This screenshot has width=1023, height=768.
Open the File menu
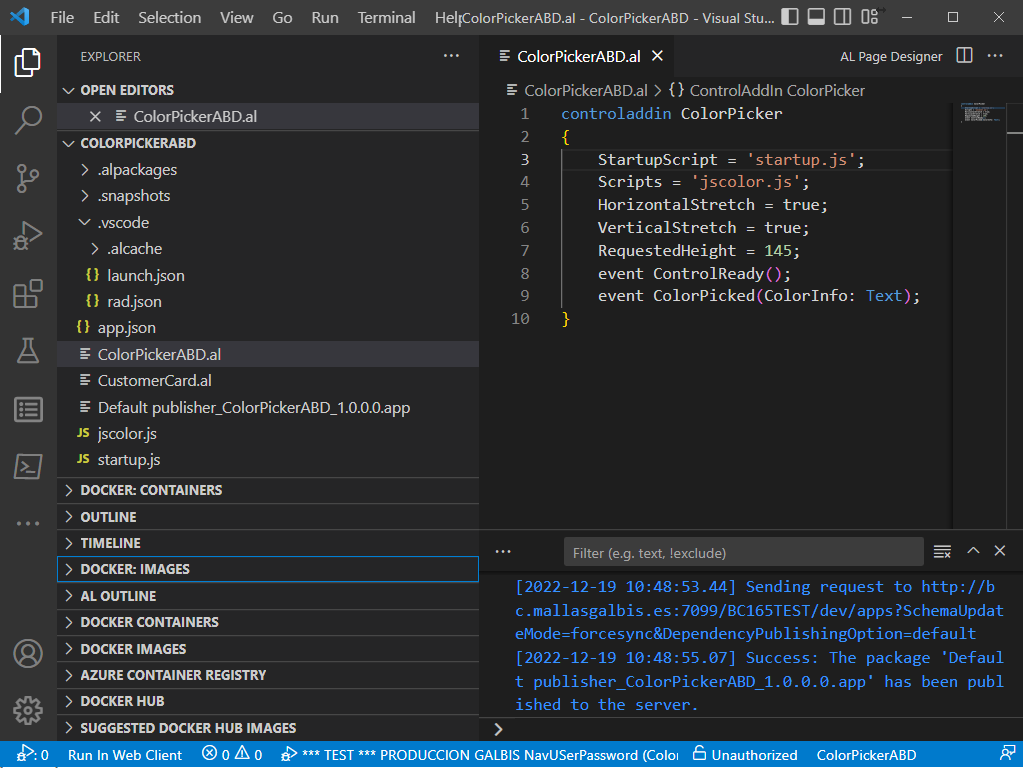click(62, 18)
